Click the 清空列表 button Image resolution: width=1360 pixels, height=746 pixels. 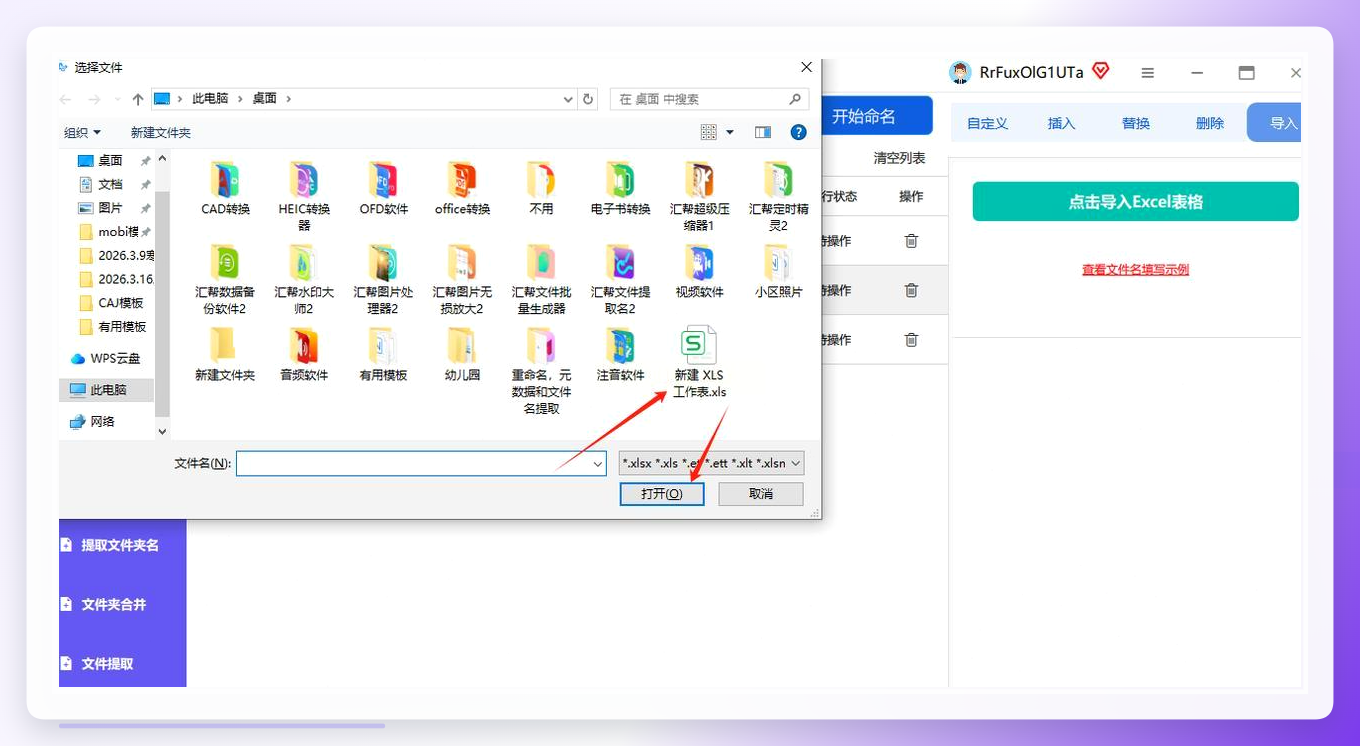coord(899,158)
